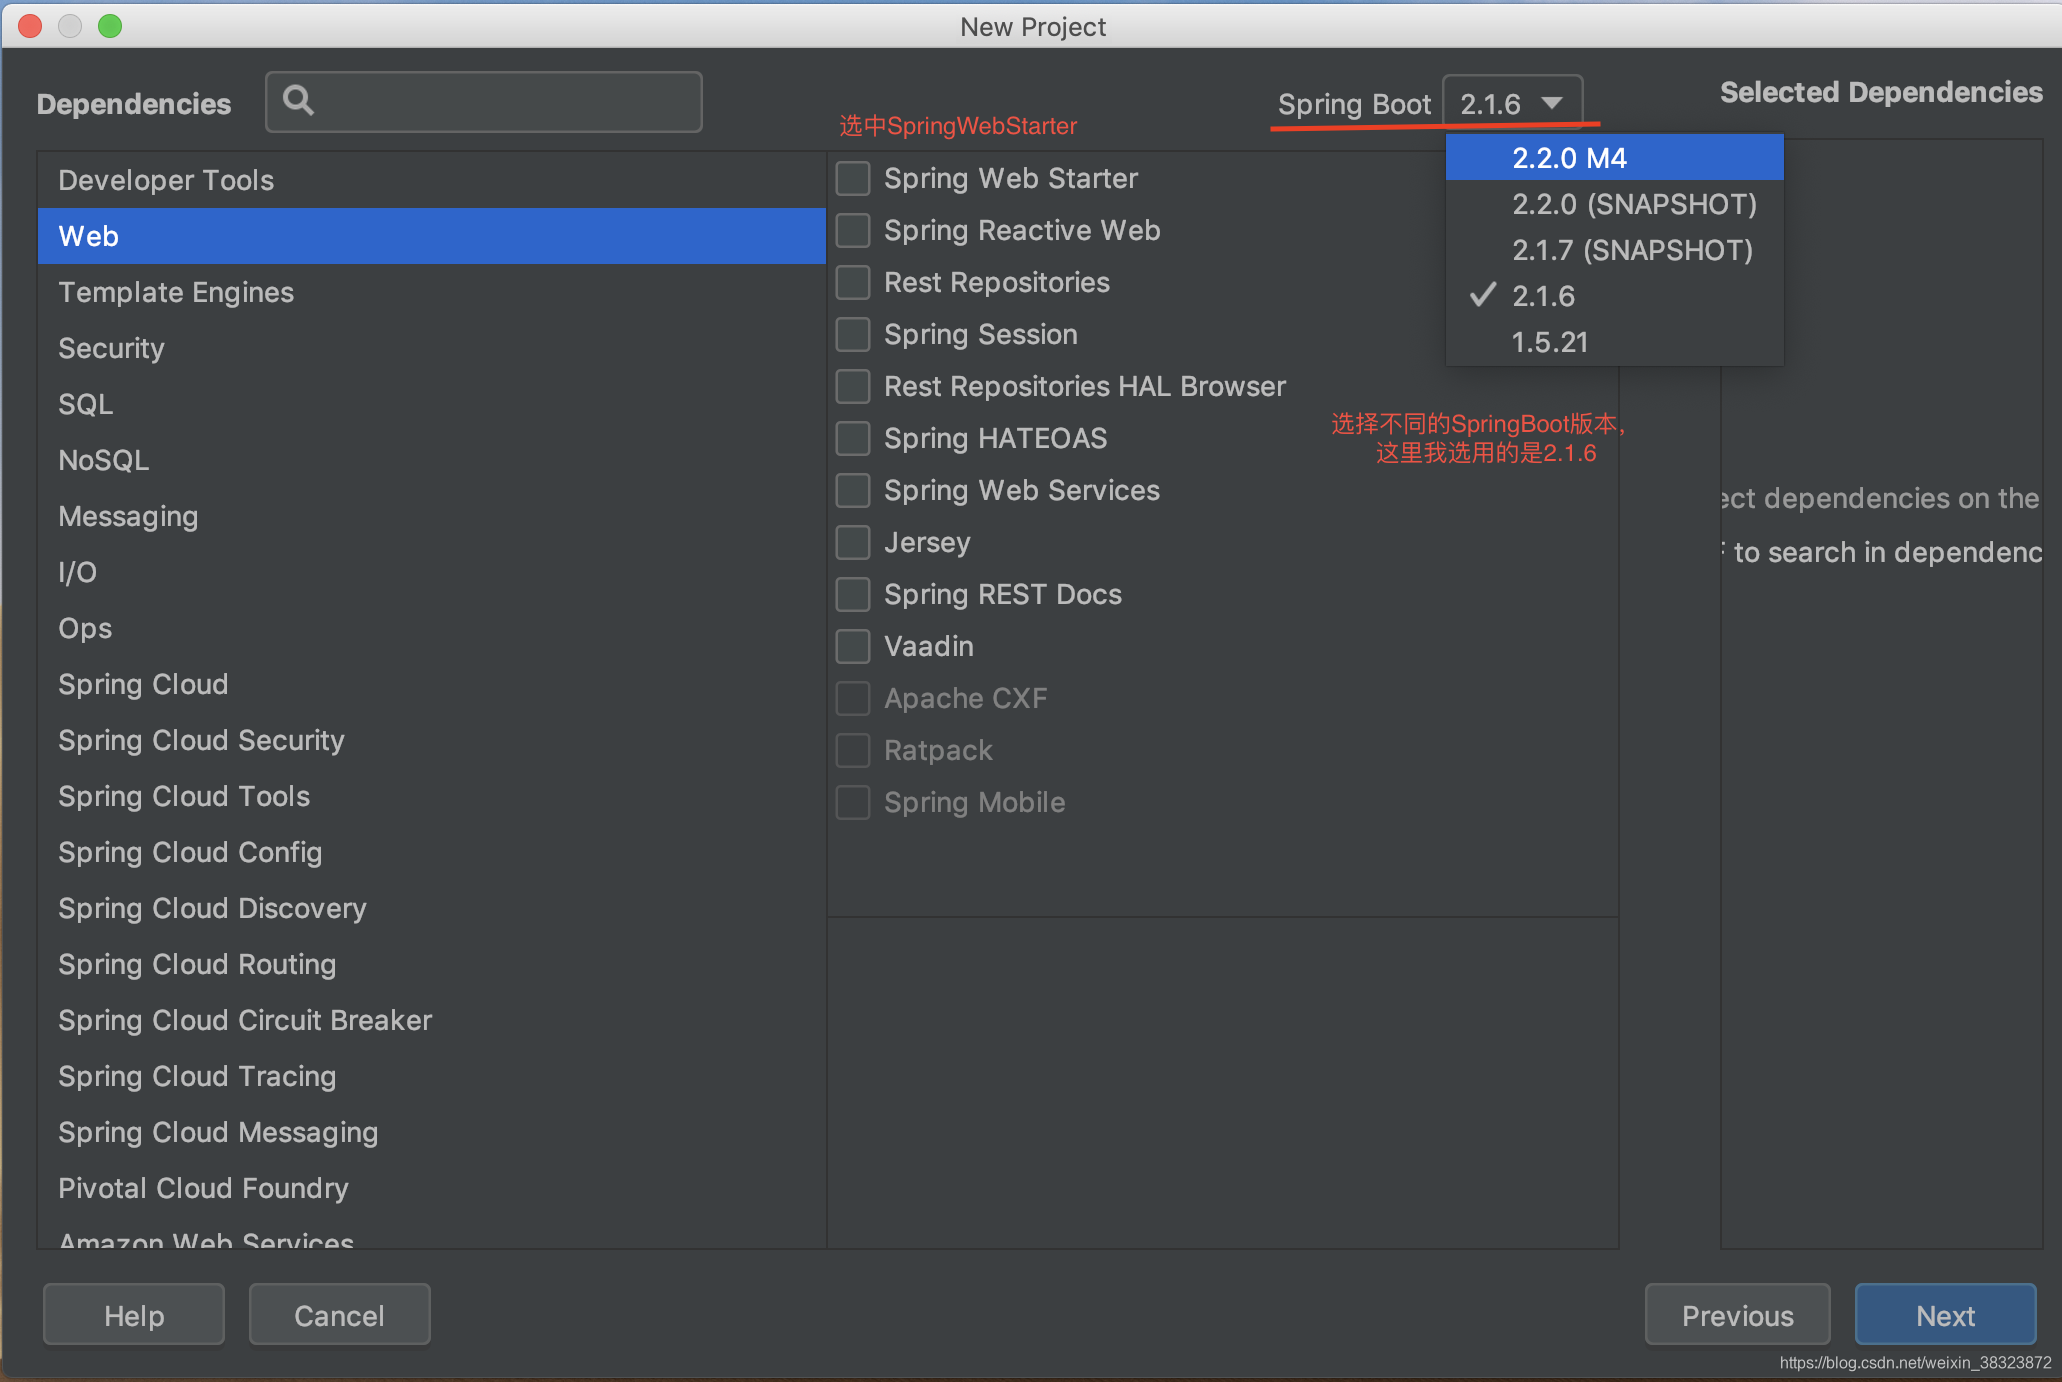
Task: Select Messaging dependencies category
Action: pos(126,517)
